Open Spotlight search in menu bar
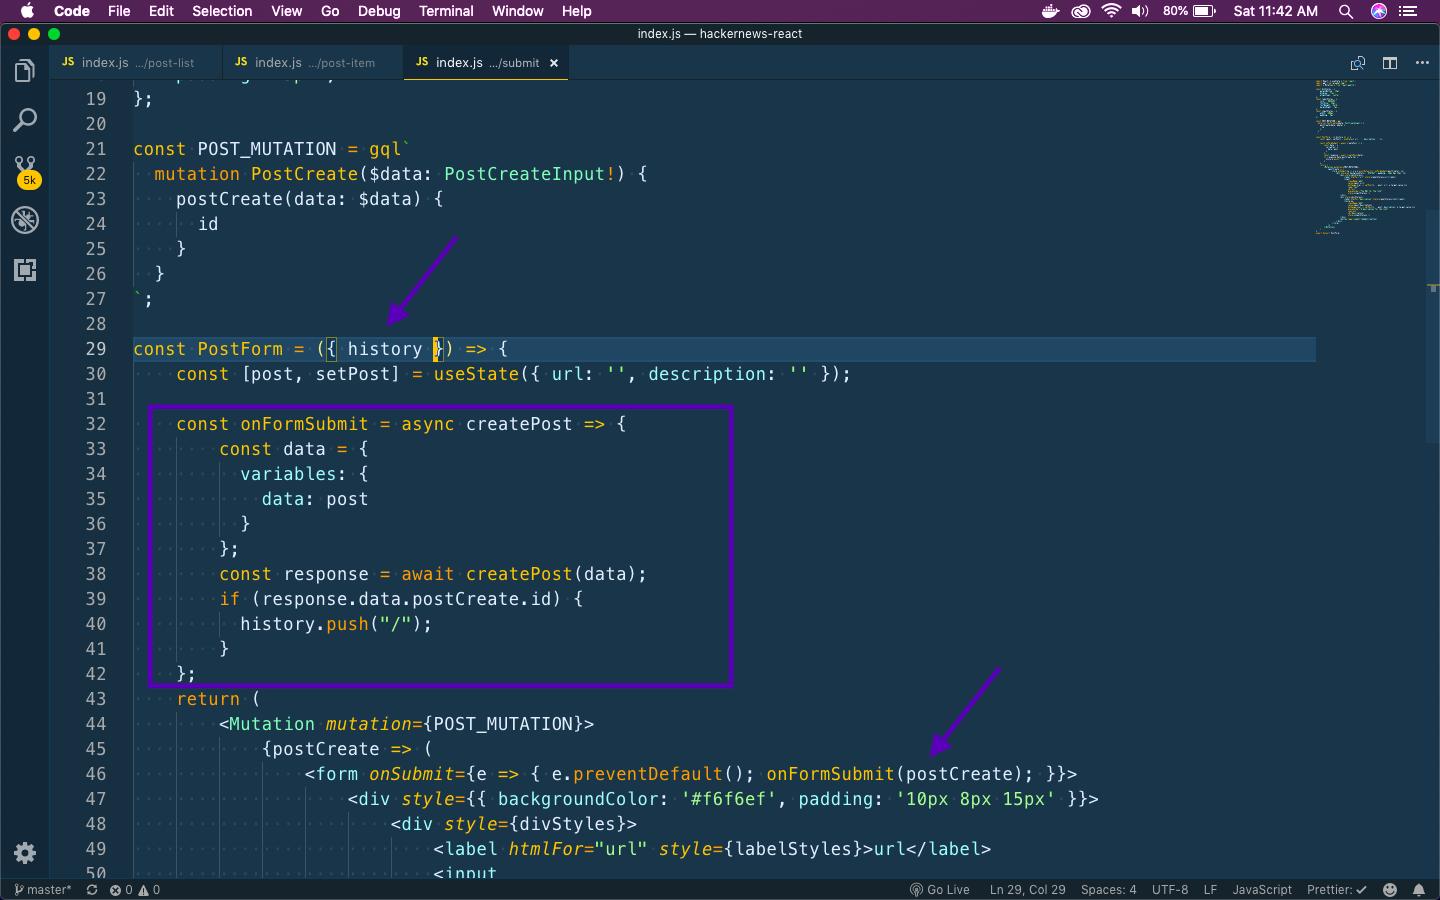This screenshot has height=900, width=1440. click(1346, 11)
